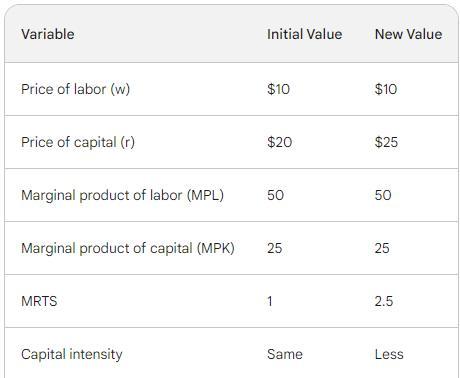
Task: Click the initial MRTS value 1
Action: point(270,301)
